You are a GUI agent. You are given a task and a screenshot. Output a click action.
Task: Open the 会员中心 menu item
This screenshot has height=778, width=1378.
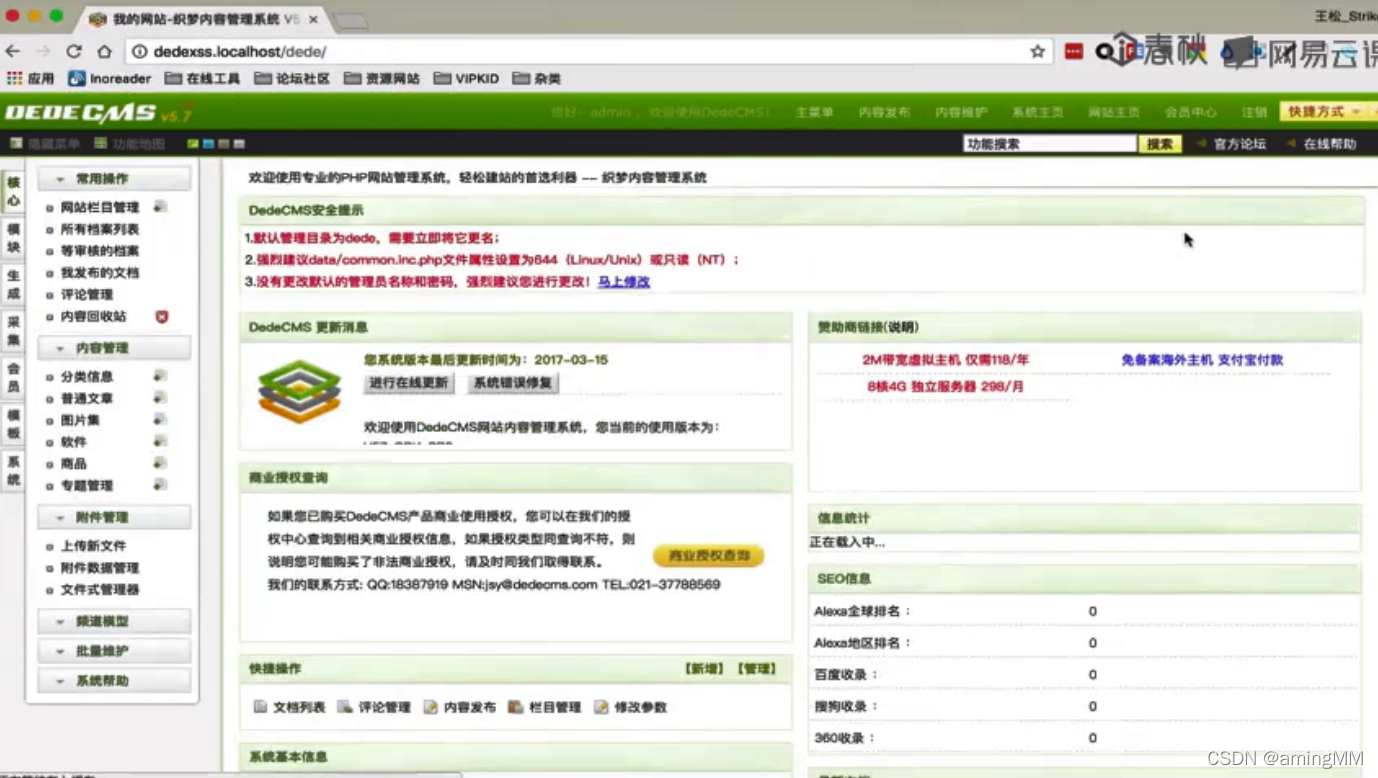point(1191,112)
